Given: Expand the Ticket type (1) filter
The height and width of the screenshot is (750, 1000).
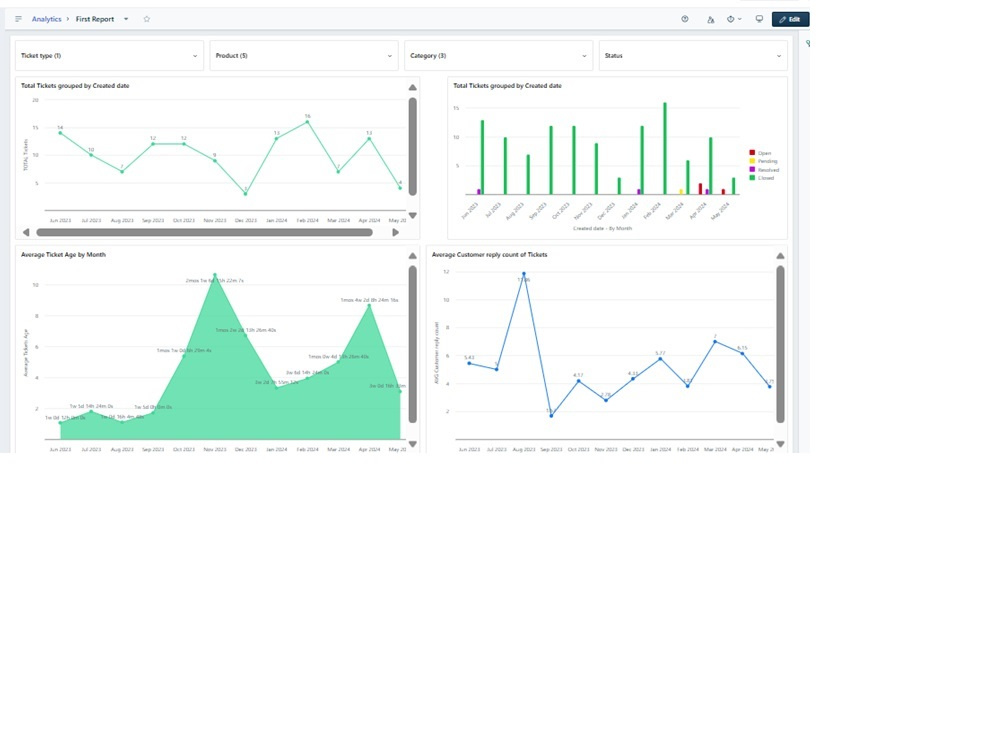Looking at the screenshot, I should [109, 55].
